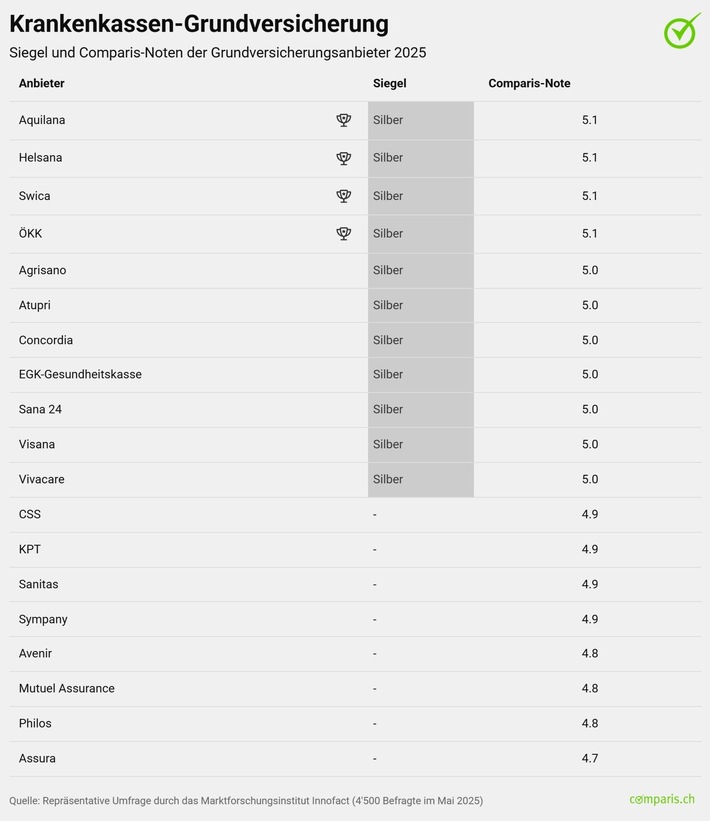This screenshot has width=710, height=821.
Task: Click the trophy icon in Swica row
Action: tap(344, 196)
